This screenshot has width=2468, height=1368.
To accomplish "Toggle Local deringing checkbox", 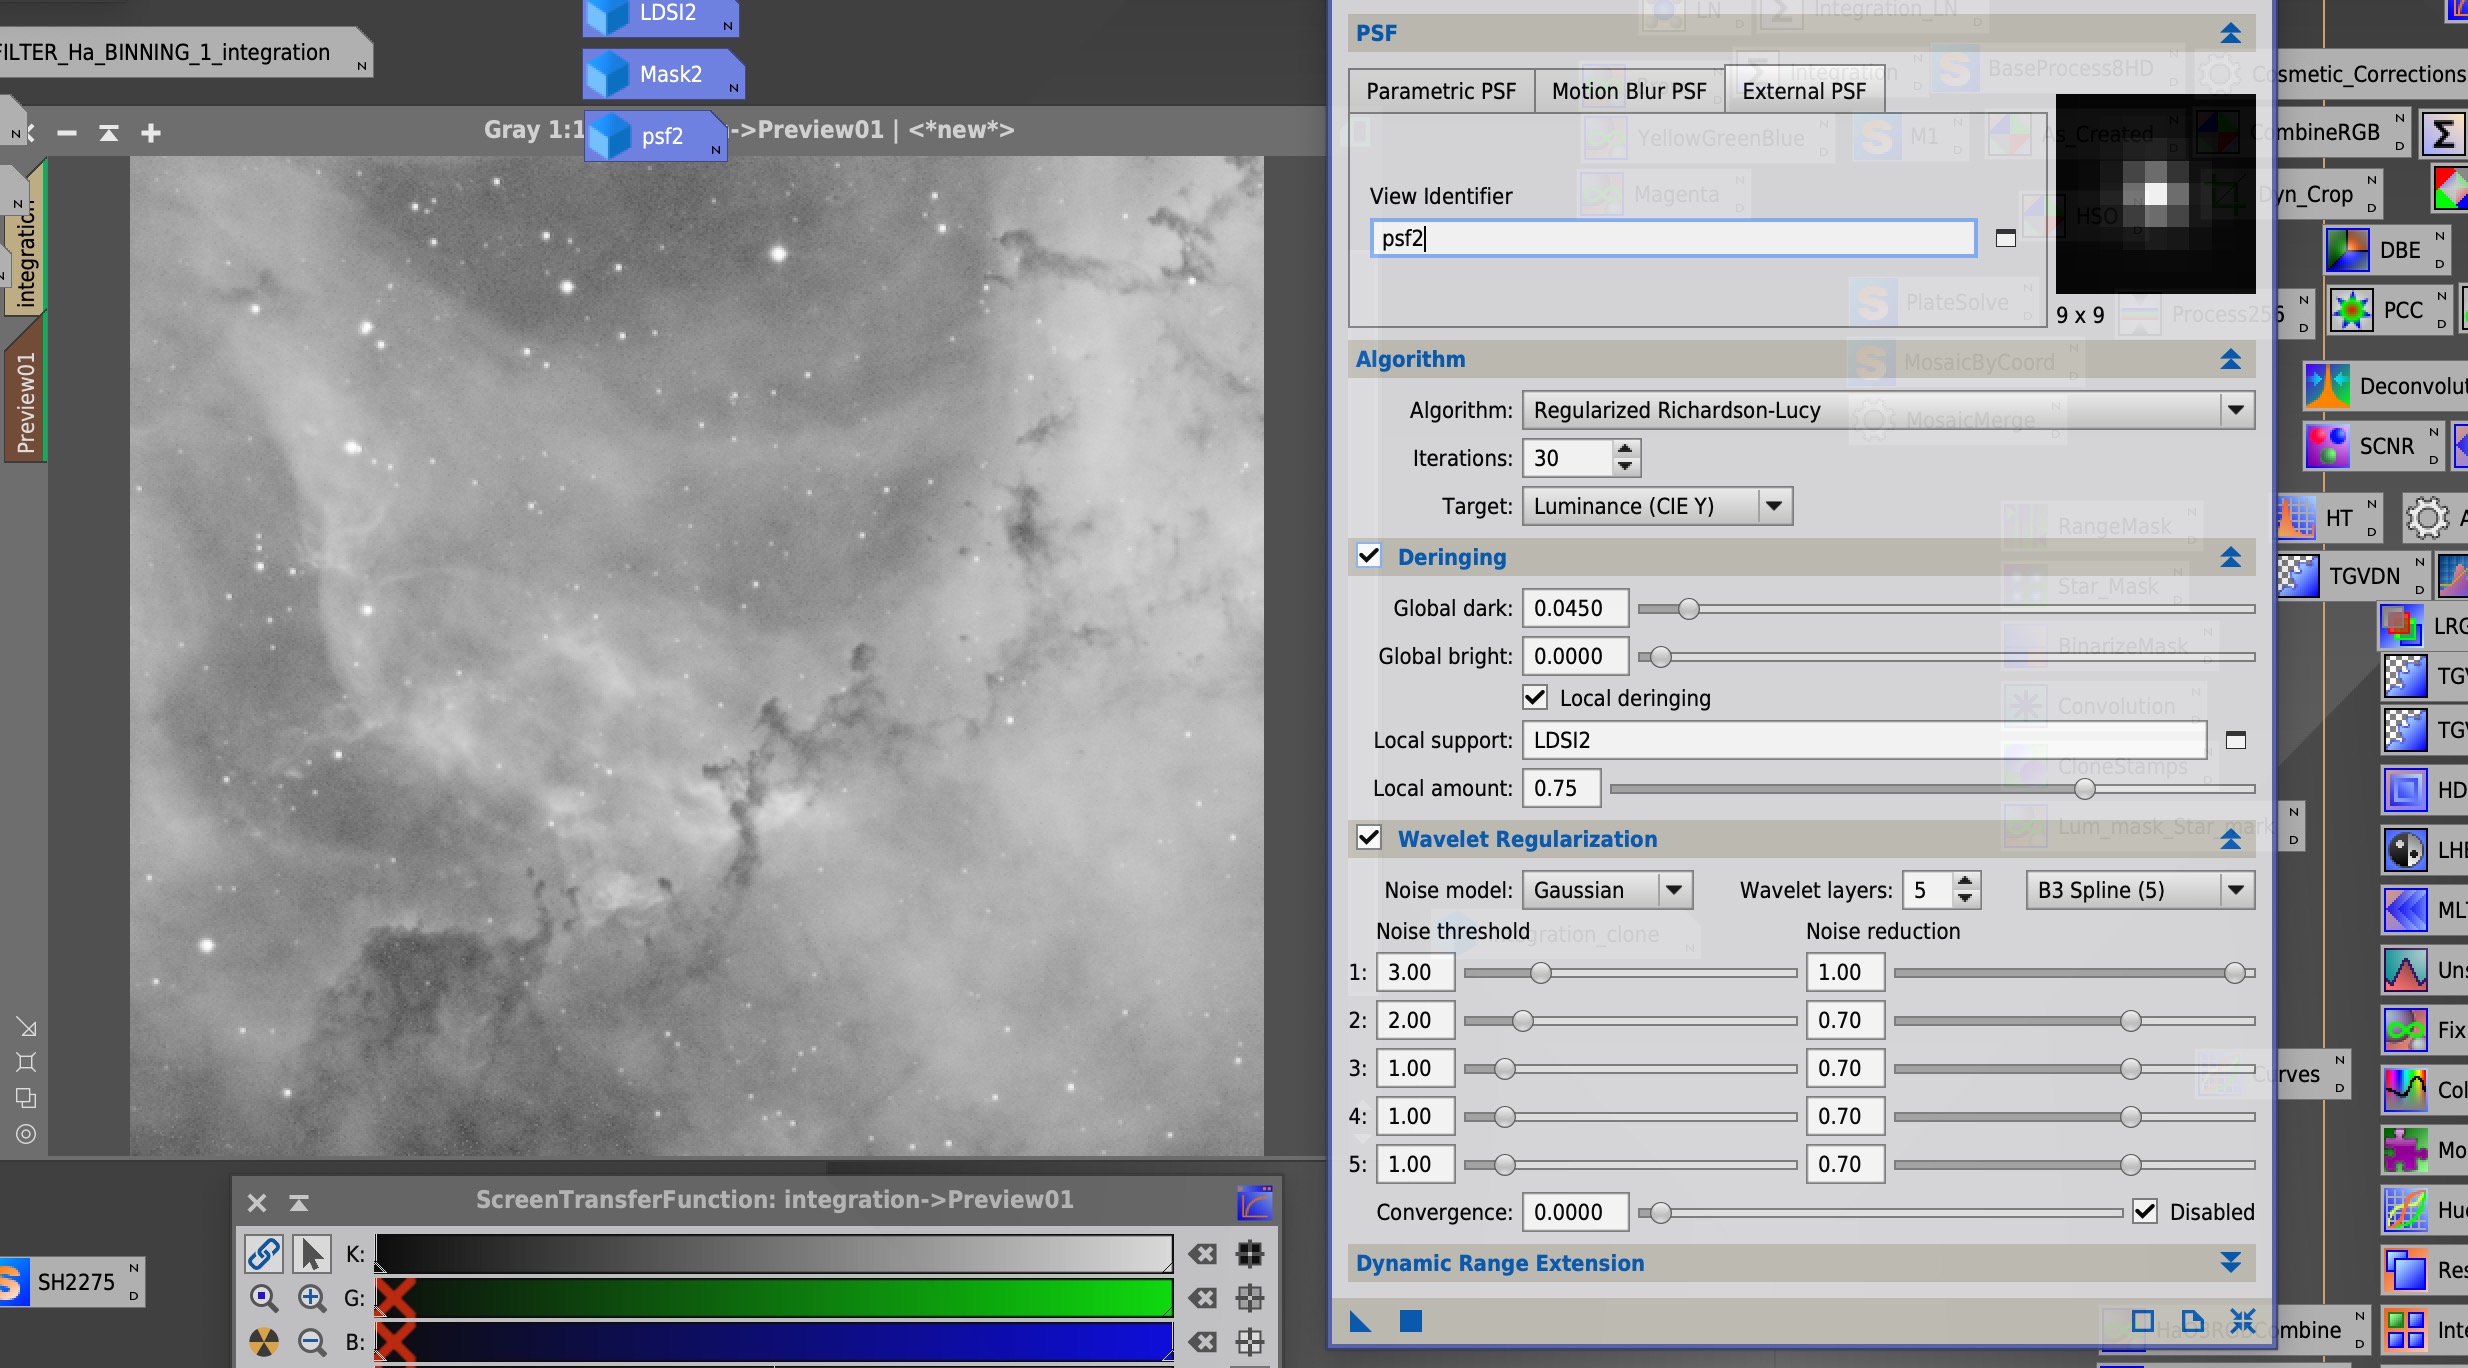I will pos(1535,697).
